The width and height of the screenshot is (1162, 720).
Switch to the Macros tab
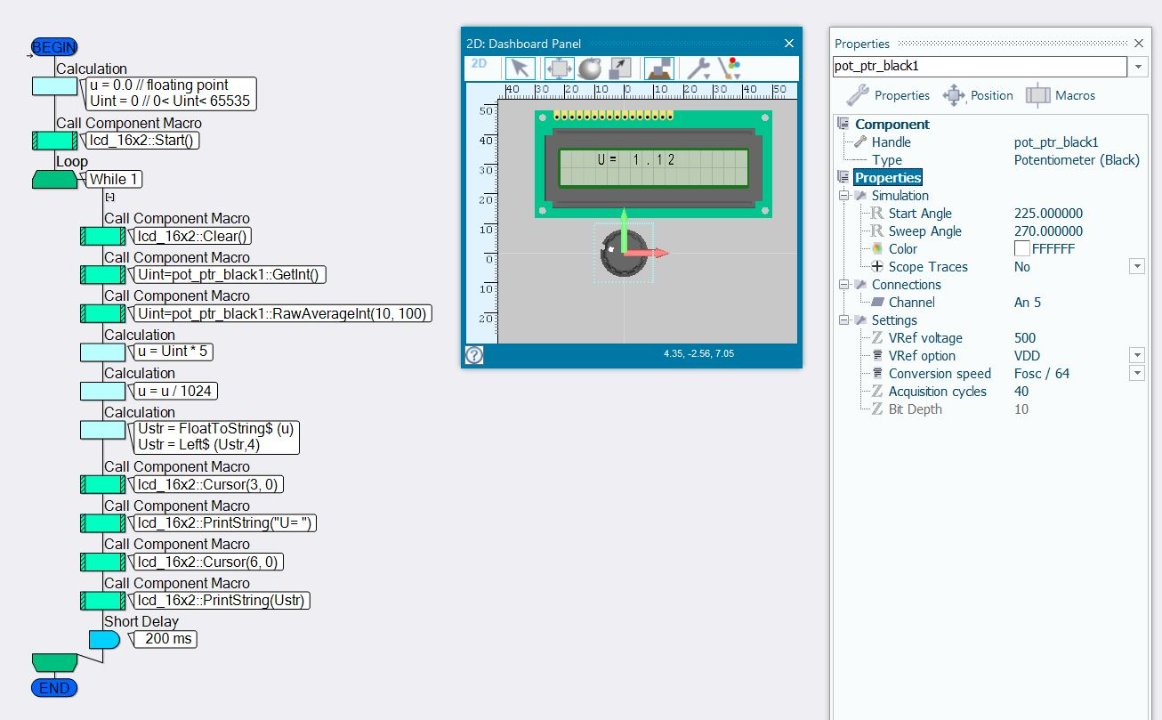[x=1061, y=95]
